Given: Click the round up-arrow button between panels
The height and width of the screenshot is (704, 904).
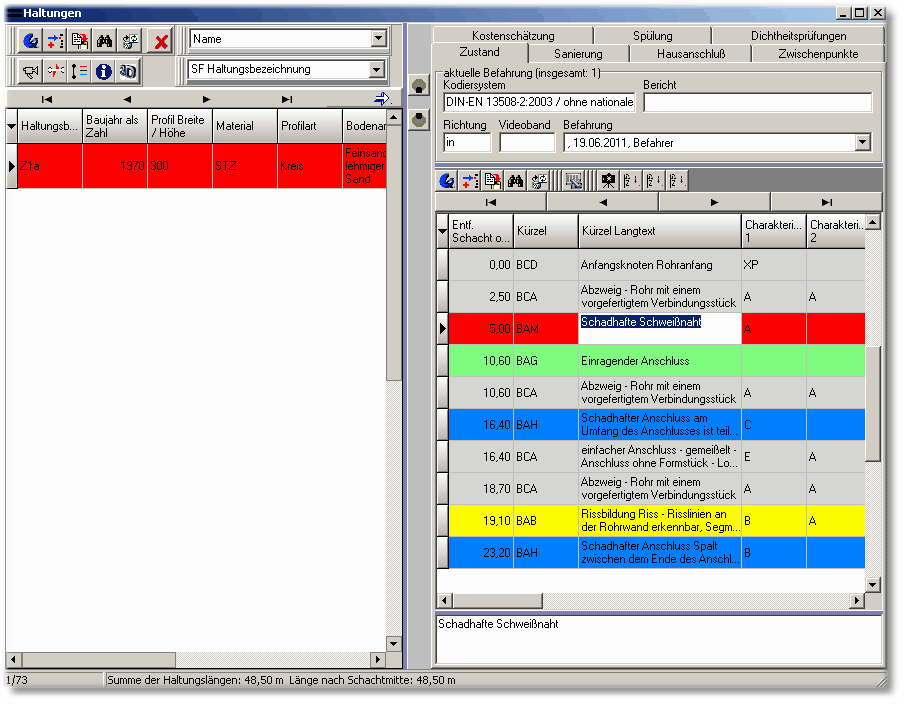Looking at the screenshot, I should 420,87.
